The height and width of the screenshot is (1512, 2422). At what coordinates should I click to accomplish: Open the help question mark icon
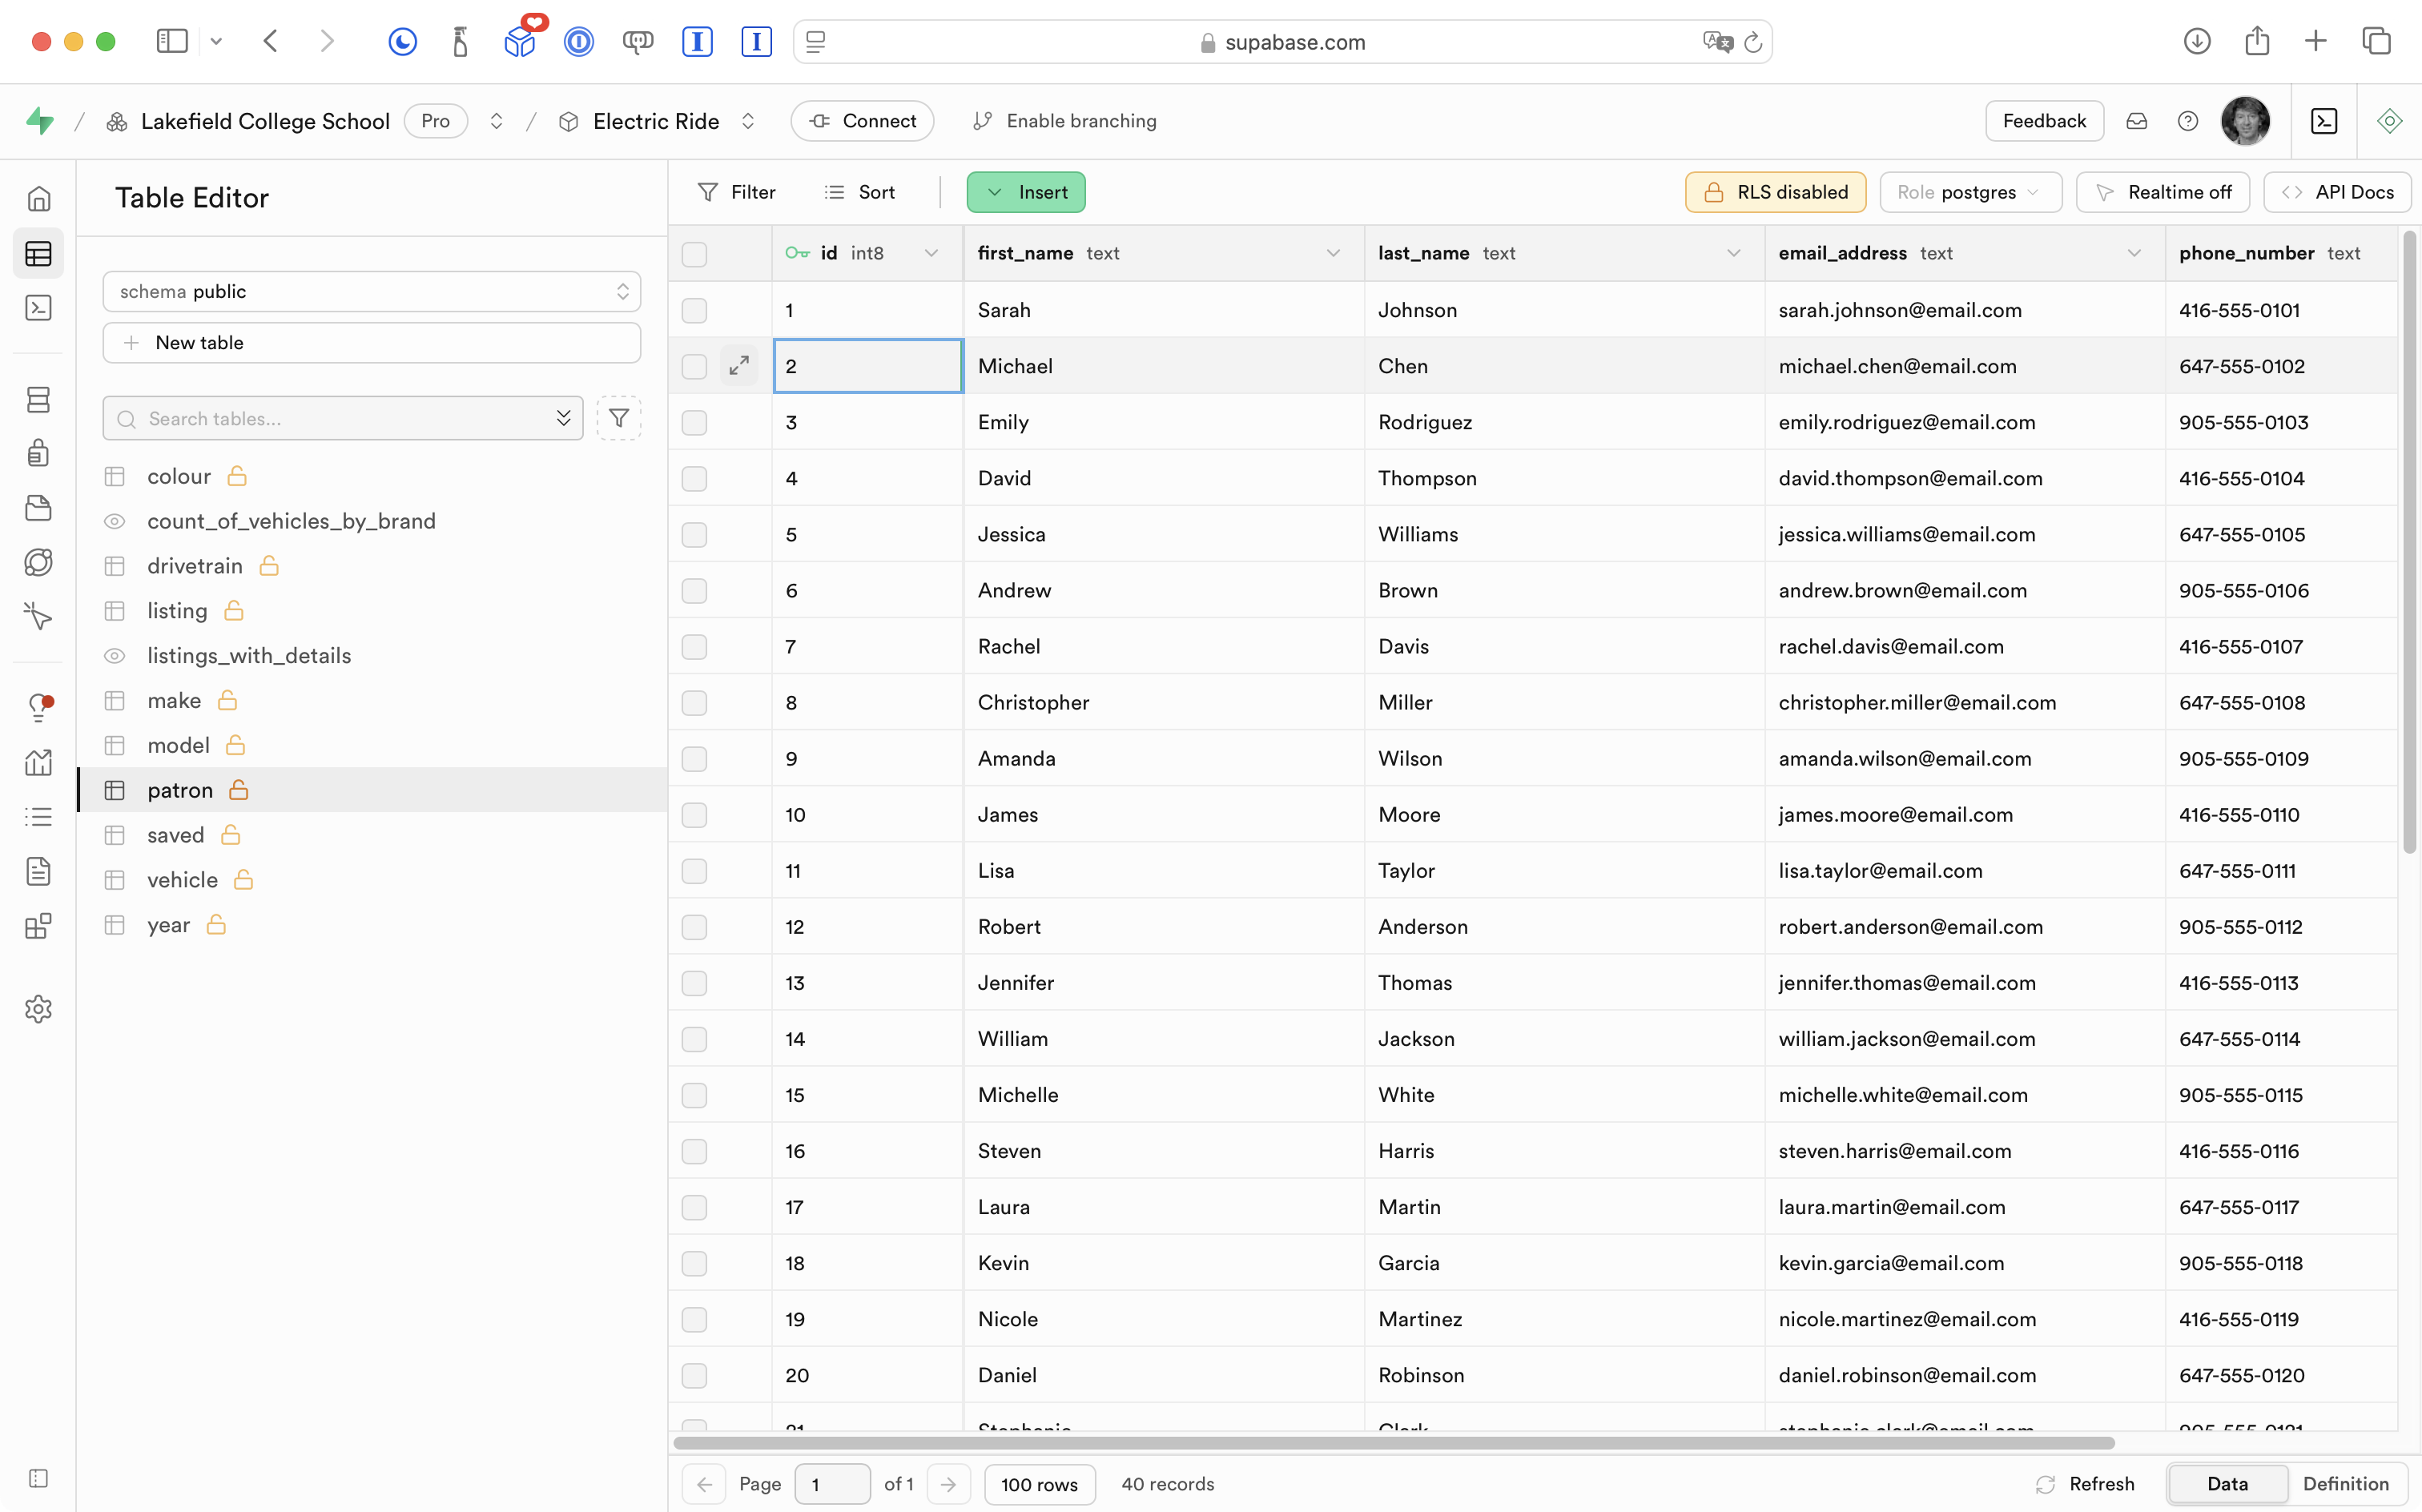click(2188, 121)
